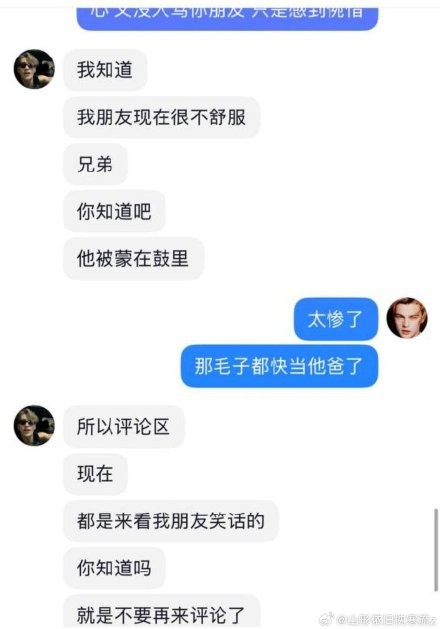
Task: Tap the 现在 message bubble
Action: [95, 474]
